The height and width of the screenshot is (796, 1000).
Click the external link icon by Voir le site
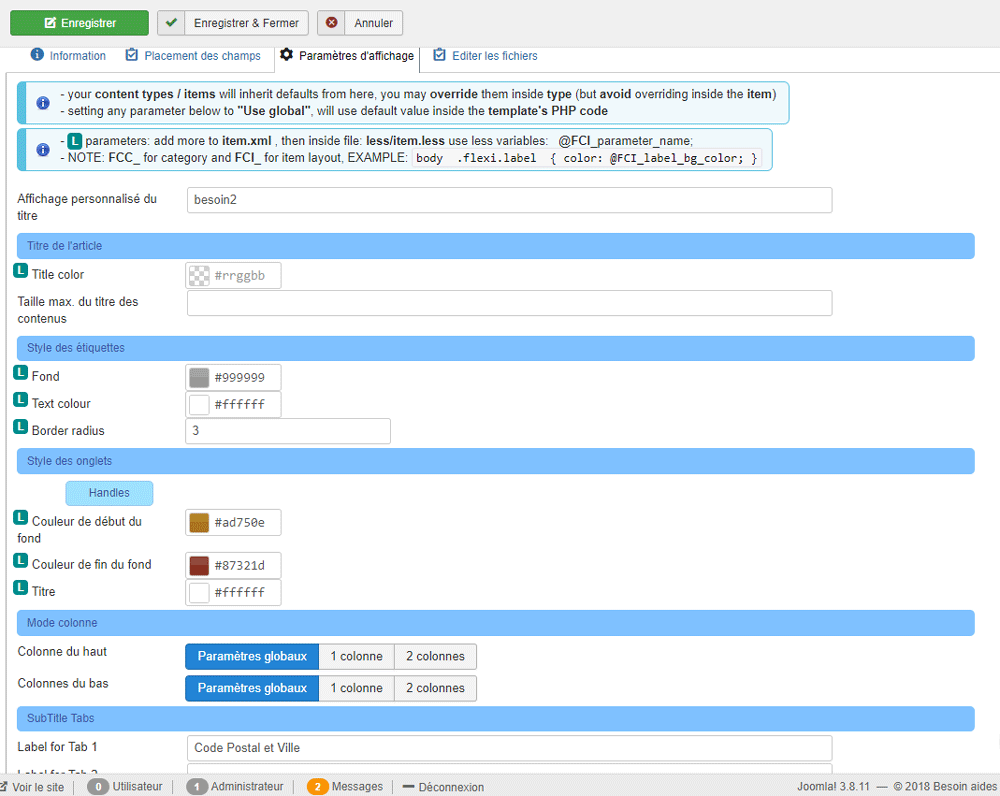coord(4,786)
